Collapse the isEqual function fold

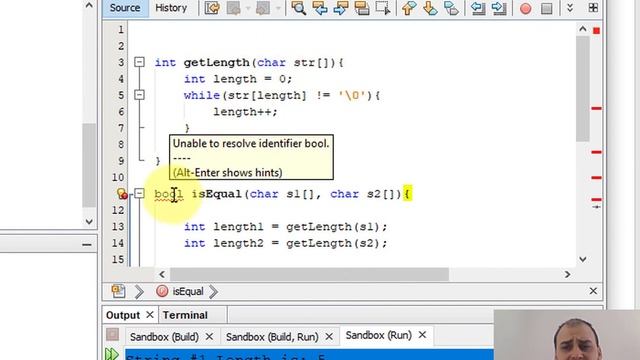coord(139,193)
